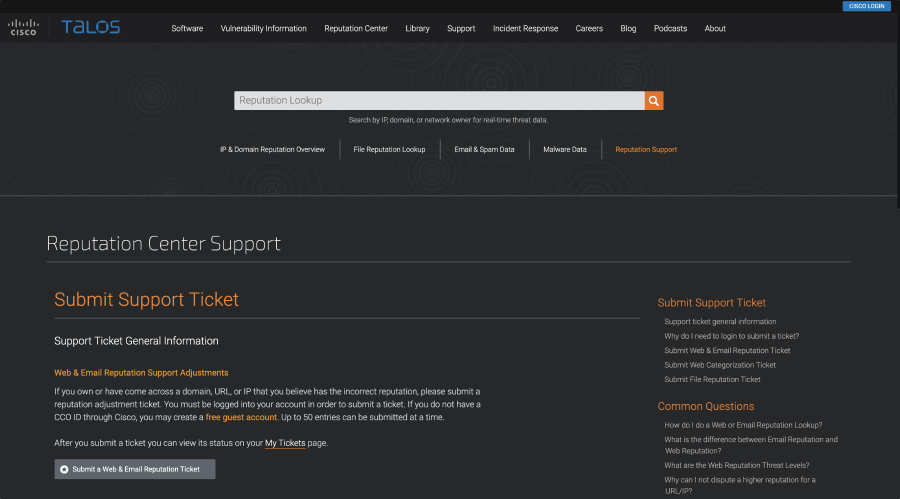Click Submit a Web & Email Reputation Ticket
Image resolution: width=900 pixels, height=499 pixels.
[x=135, y=469]
